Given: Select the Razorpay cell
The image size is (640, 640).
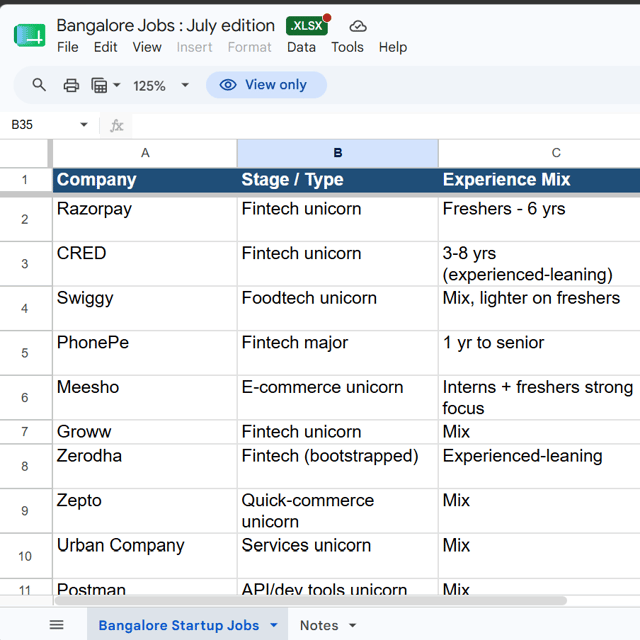Looking at the screenshot, I should click(x=145, y=219).
